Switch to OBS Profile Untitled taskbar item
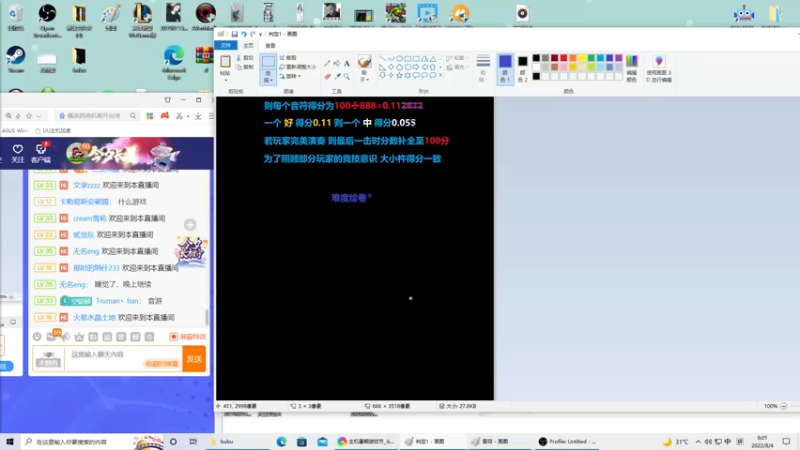Screen dimensions: 800x450 pos(567,442)
